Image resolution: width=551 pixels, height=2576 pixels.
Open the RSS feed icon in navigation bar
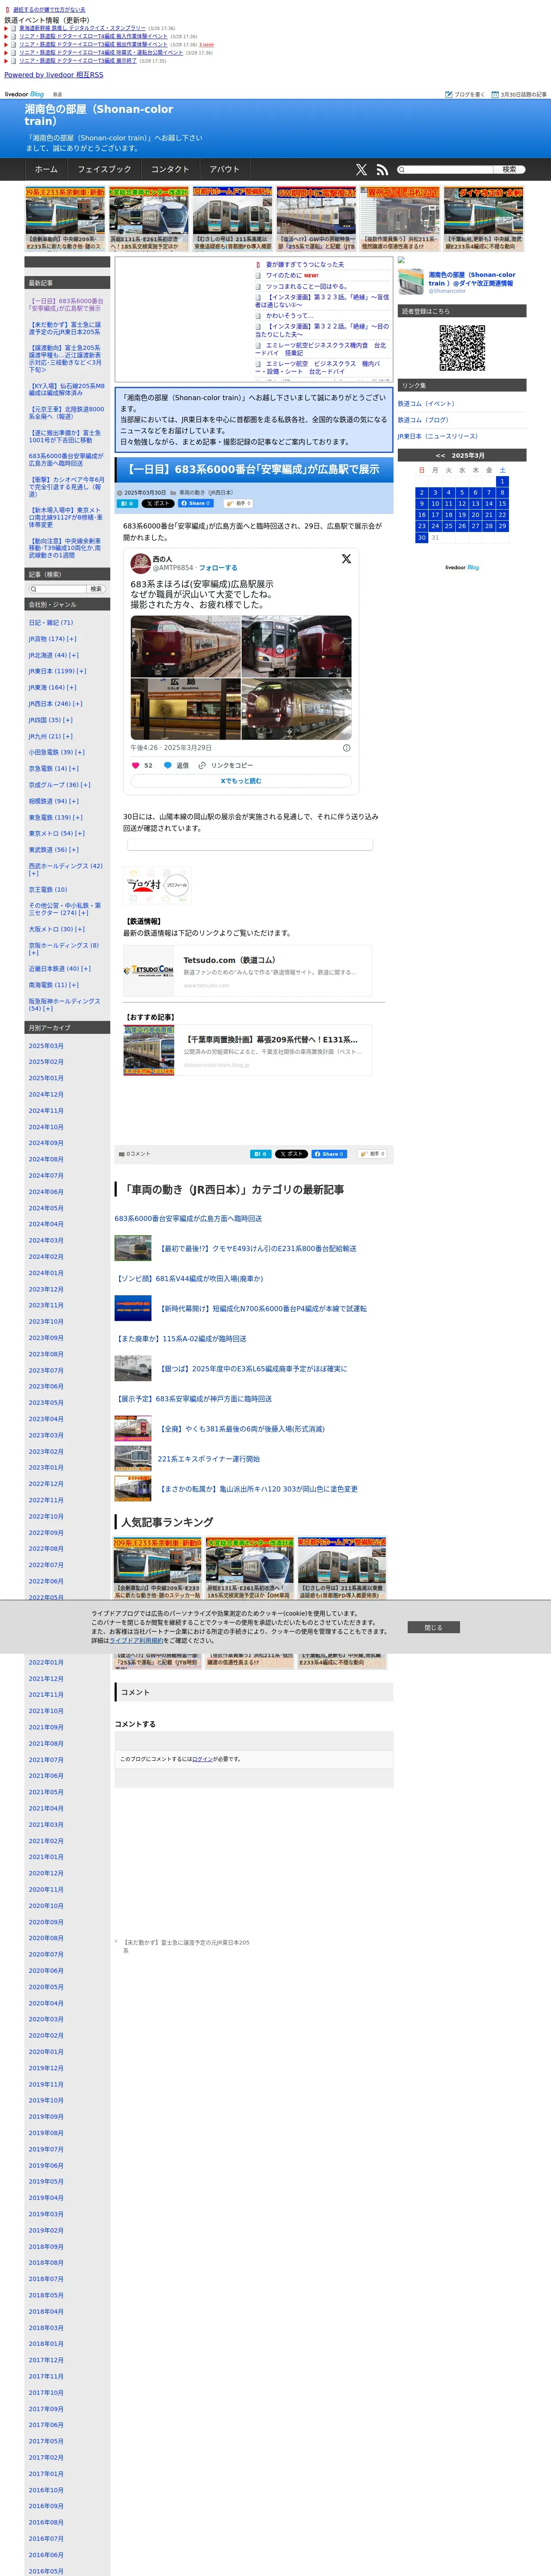coord(382,170)
